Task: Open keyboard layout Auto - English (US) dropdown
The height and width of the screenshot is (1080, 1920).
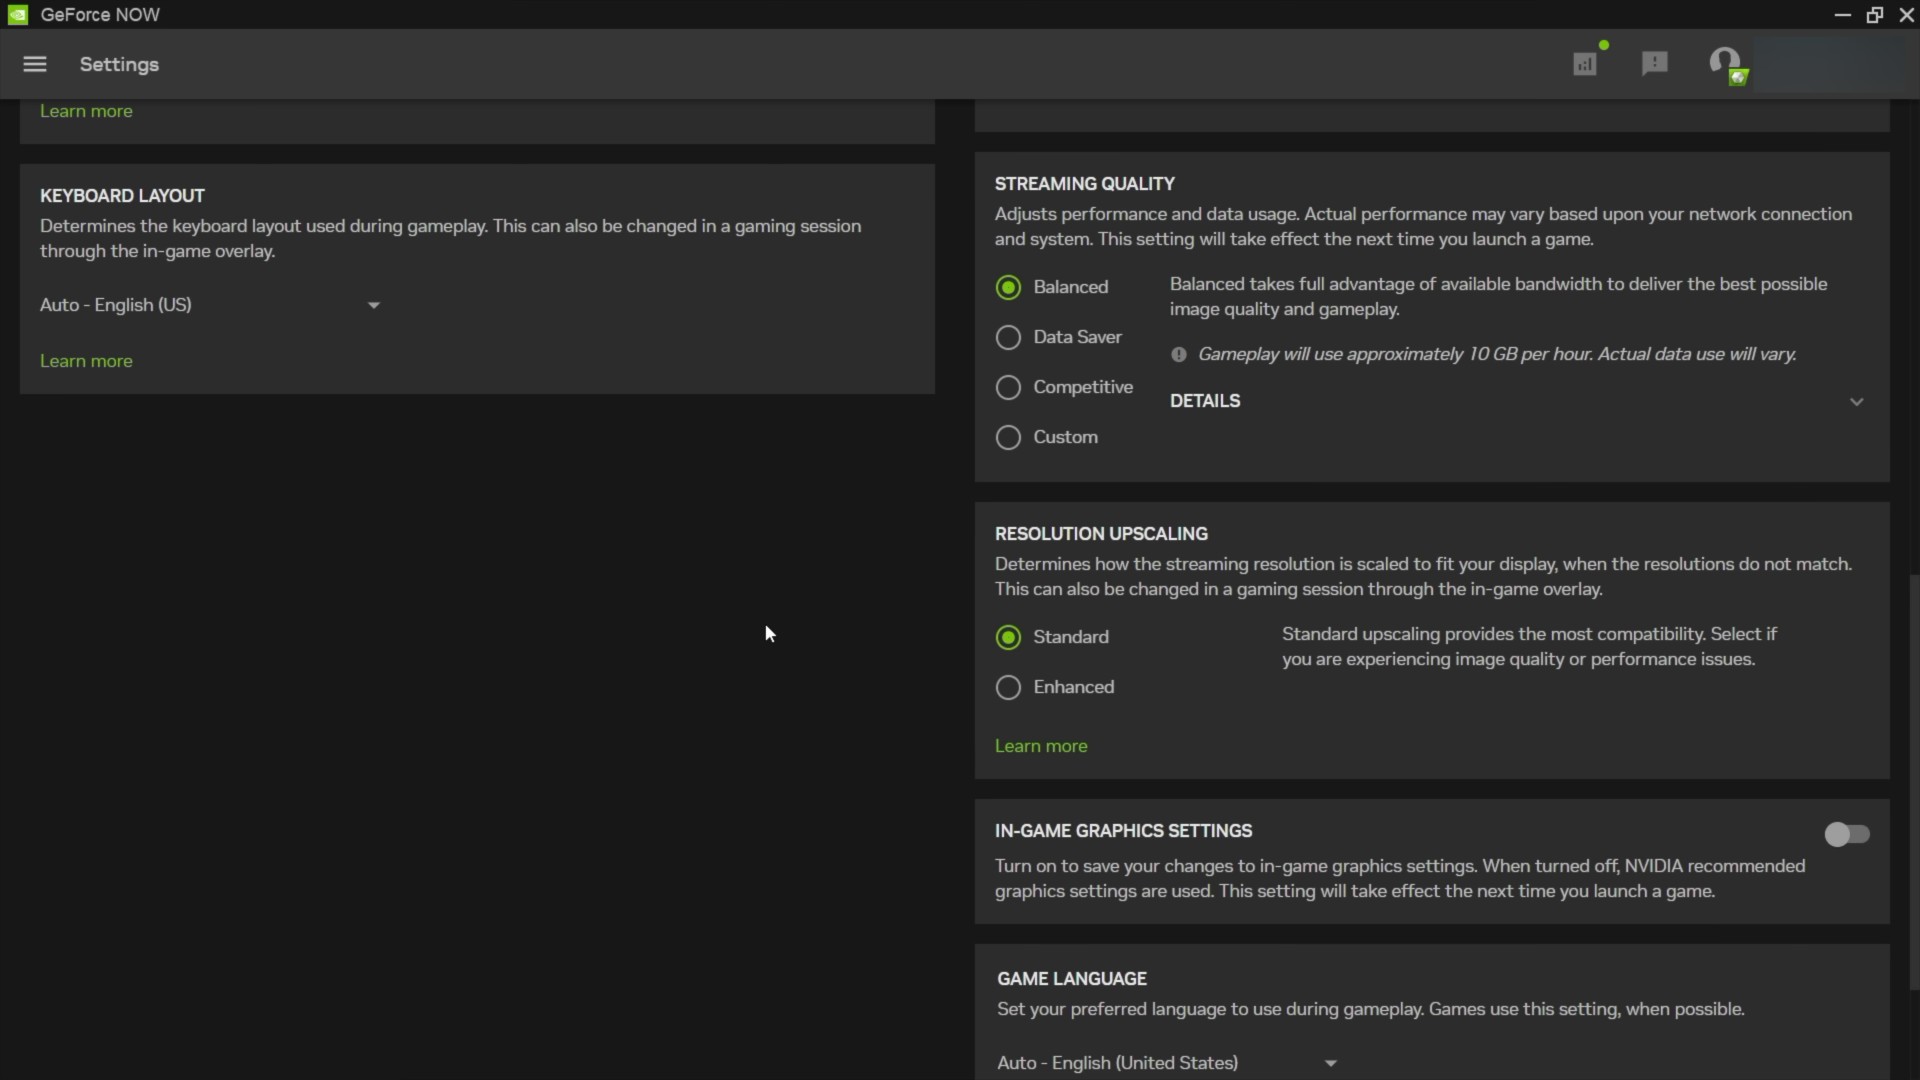Action: [210, 305]
